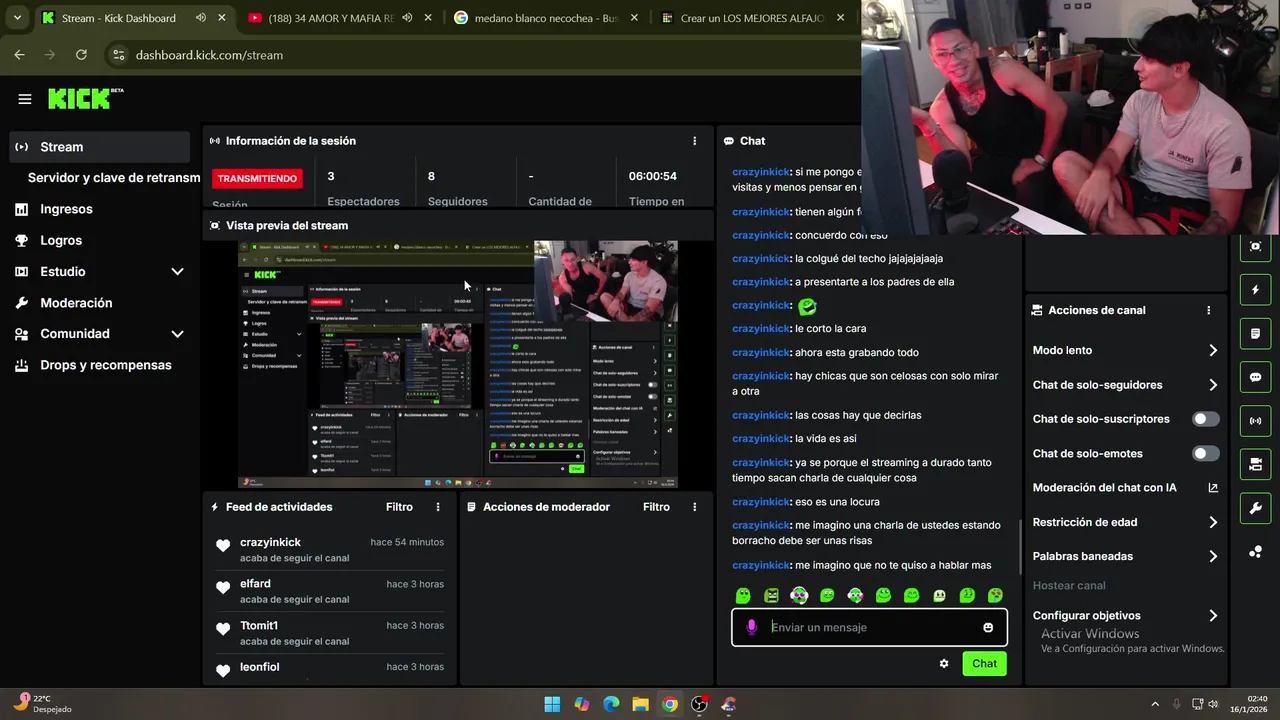
Task: Open OBS Studio from the taskbar
Action: 699,704
